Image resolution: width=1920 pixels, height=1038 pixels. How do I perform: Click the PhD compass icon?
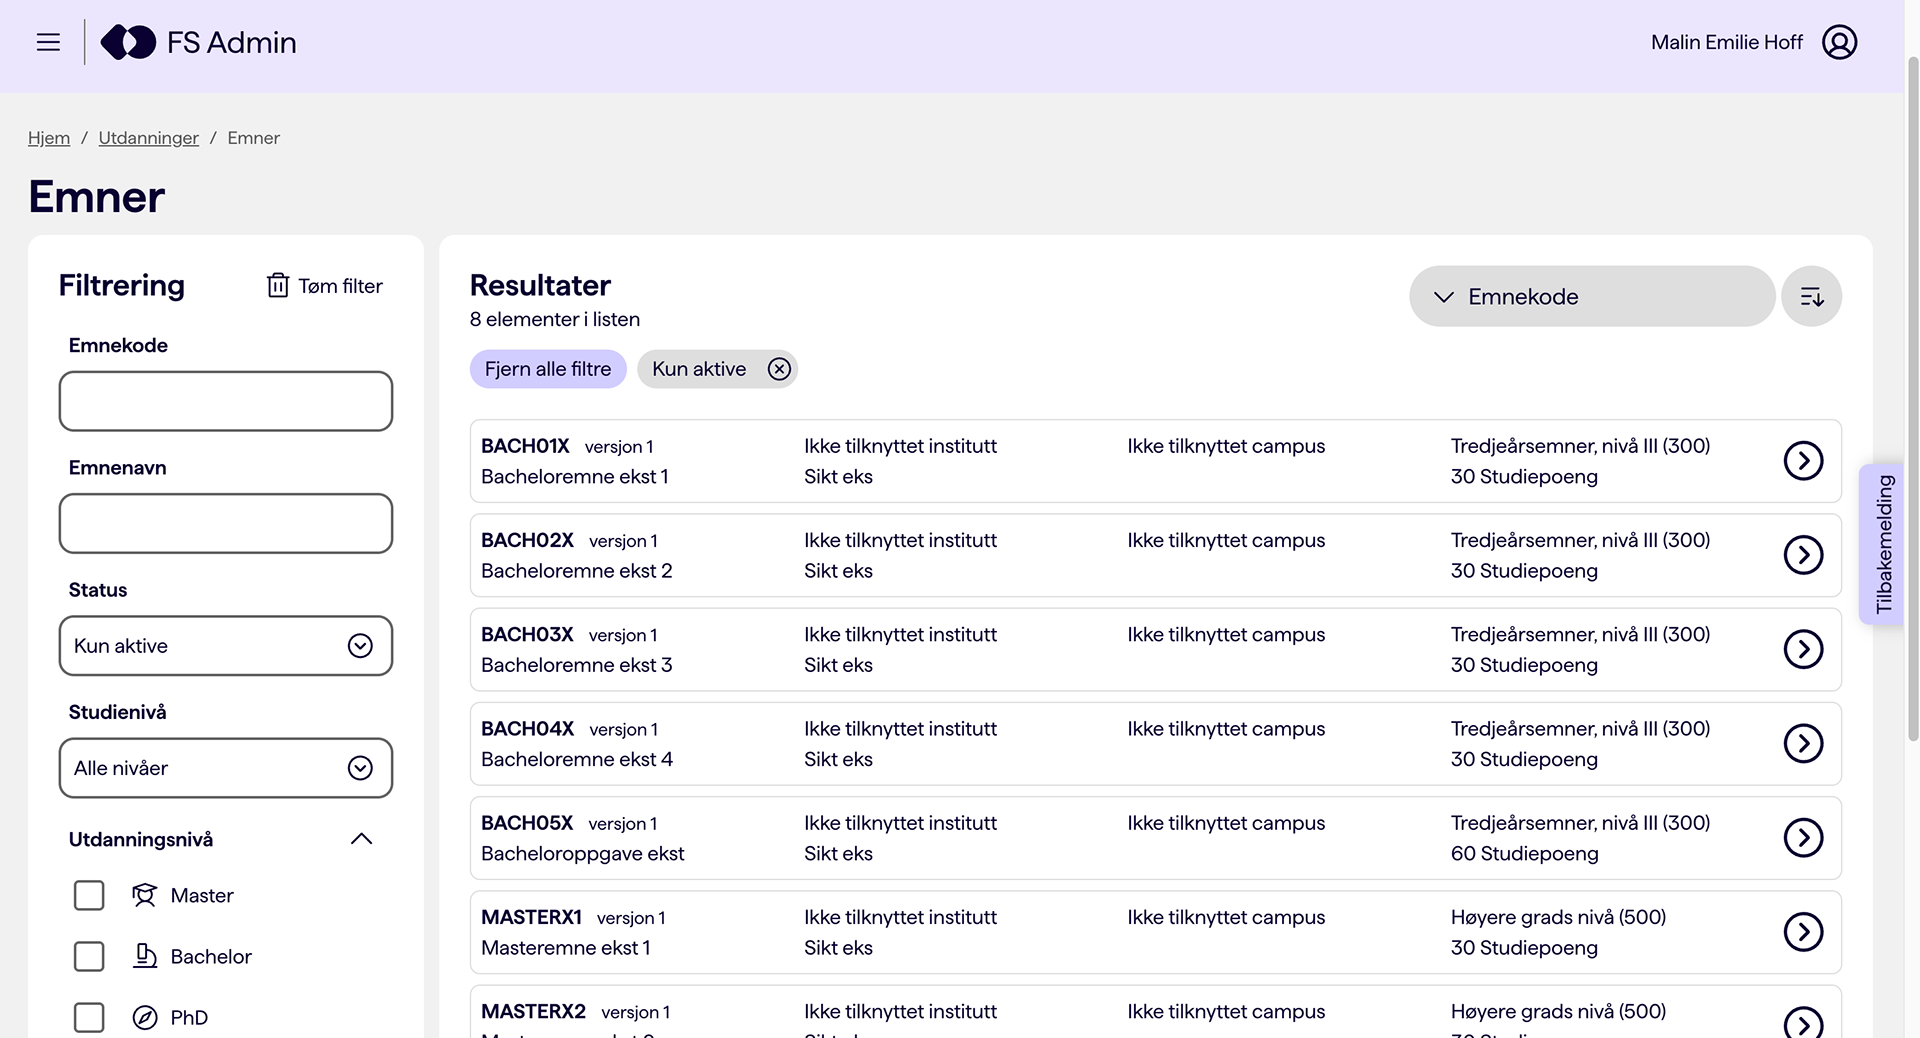point(145,1018)
